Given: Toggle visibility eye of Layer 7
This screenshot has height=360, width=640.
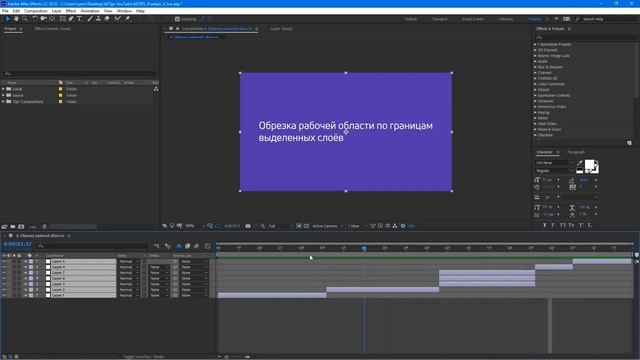Looking at the screenshot, I should coord(4,273).
